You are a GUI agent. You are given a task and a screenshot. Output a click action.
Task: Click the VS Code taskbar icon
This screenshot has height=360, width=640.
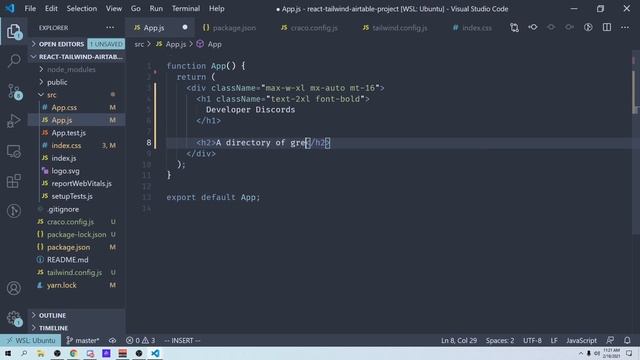[155, 353]
